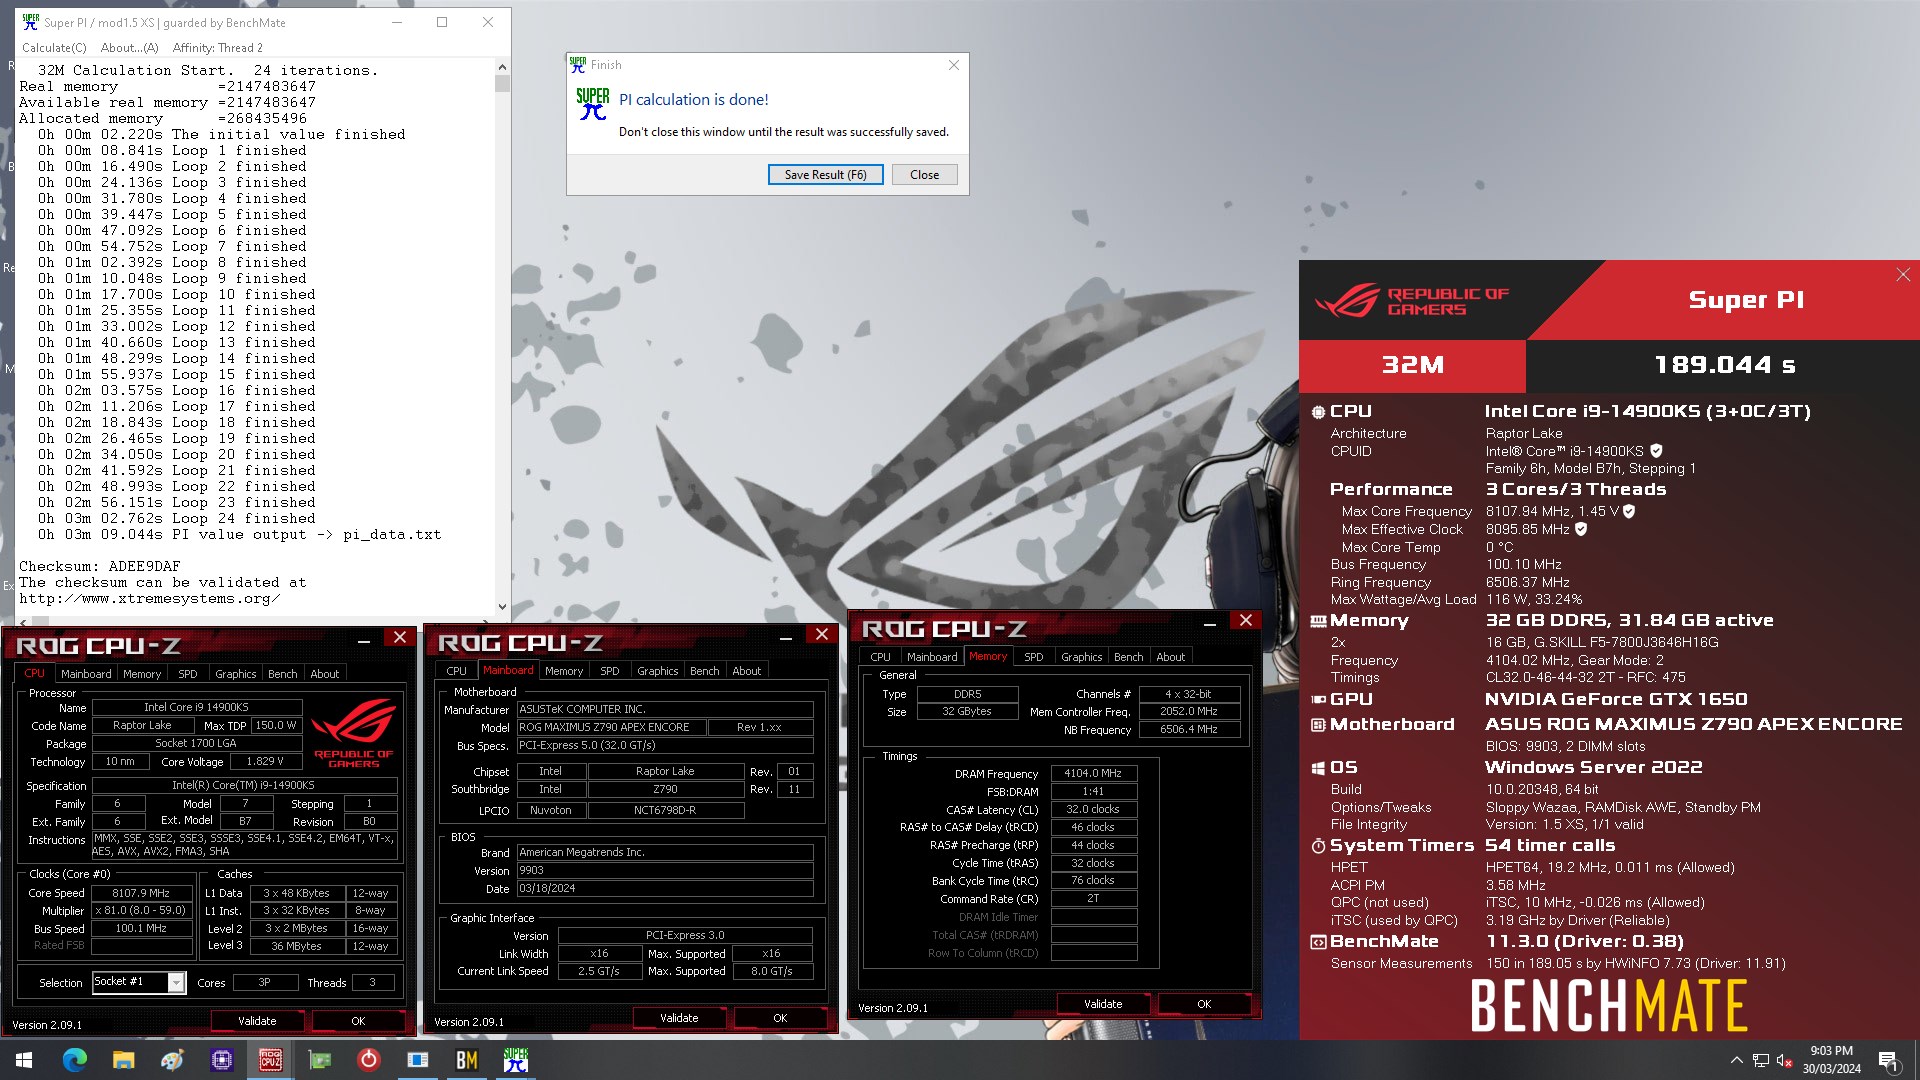Click the Save Result (F6) button
Screen dimensions: 1920x1080
825,175
